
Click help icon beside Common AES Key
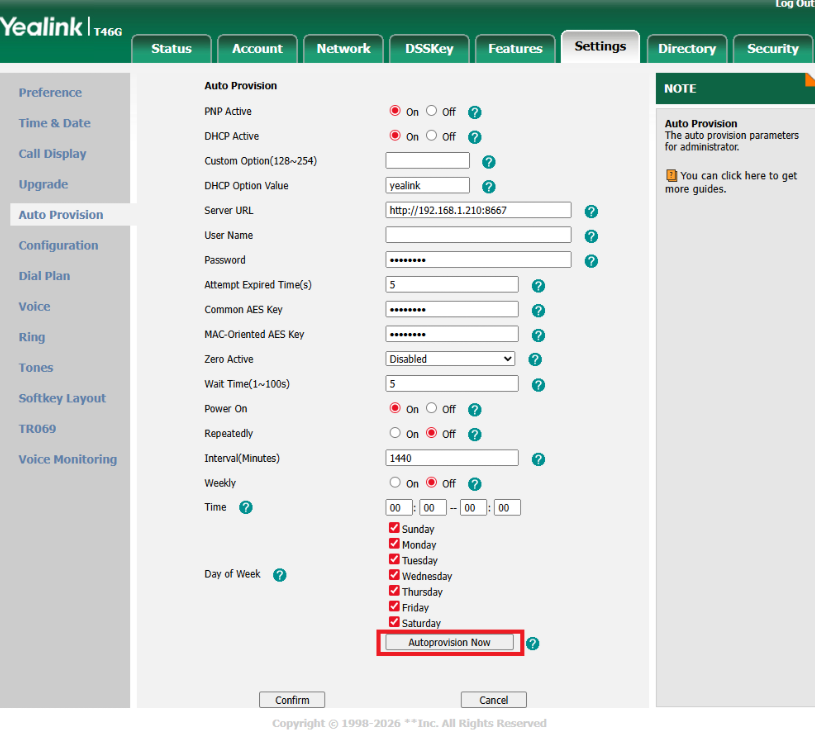[538, 310]
